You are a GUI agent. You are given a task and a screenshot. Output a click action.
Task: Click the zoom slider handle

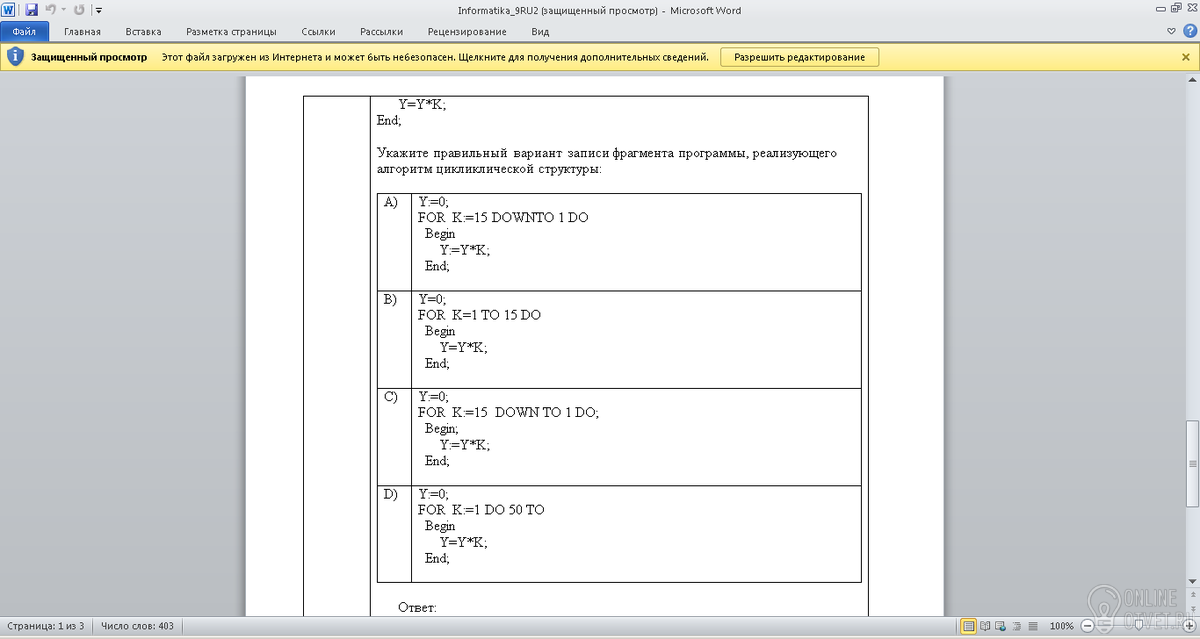pos(1137,626)
